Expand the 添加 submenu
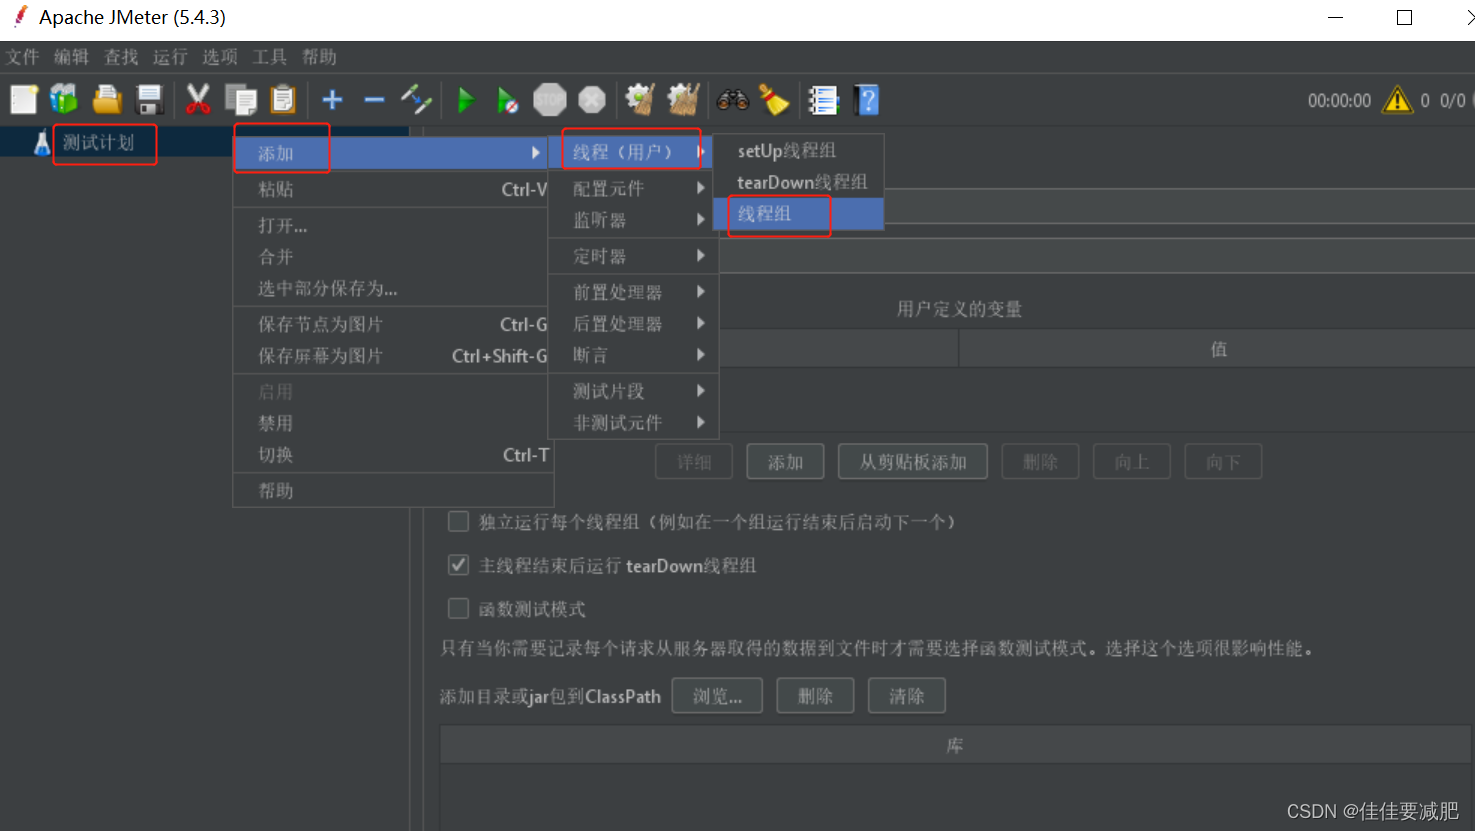 [391, 153]
